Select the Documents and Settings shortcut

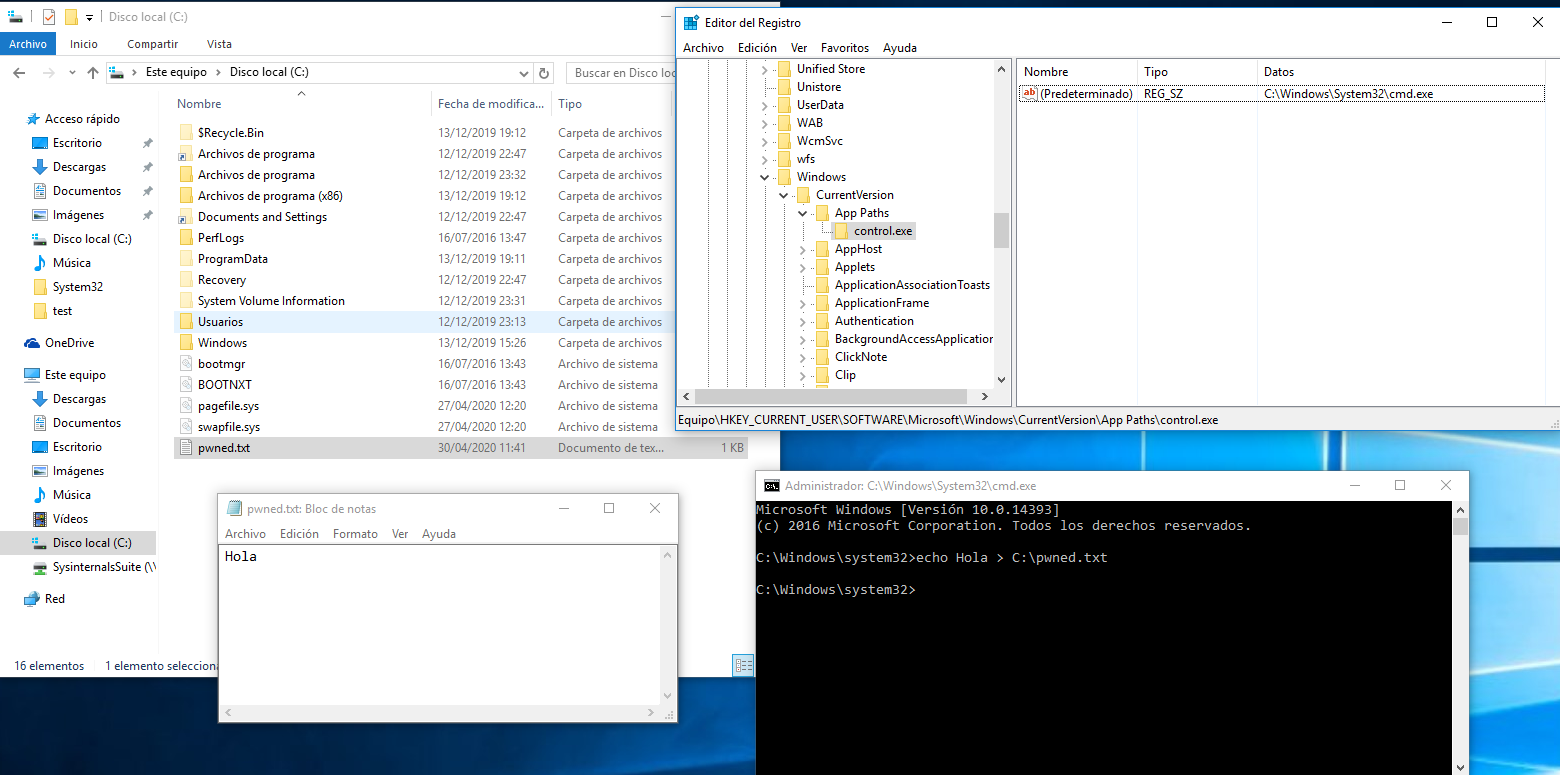[262, 217]
